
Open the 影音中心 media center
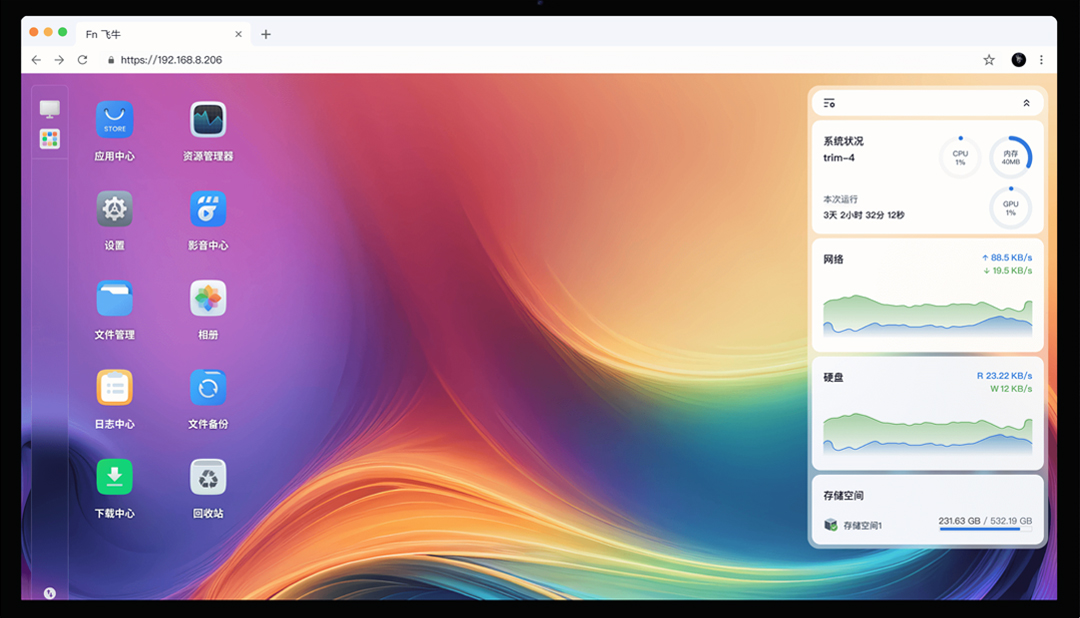[208, 209]
